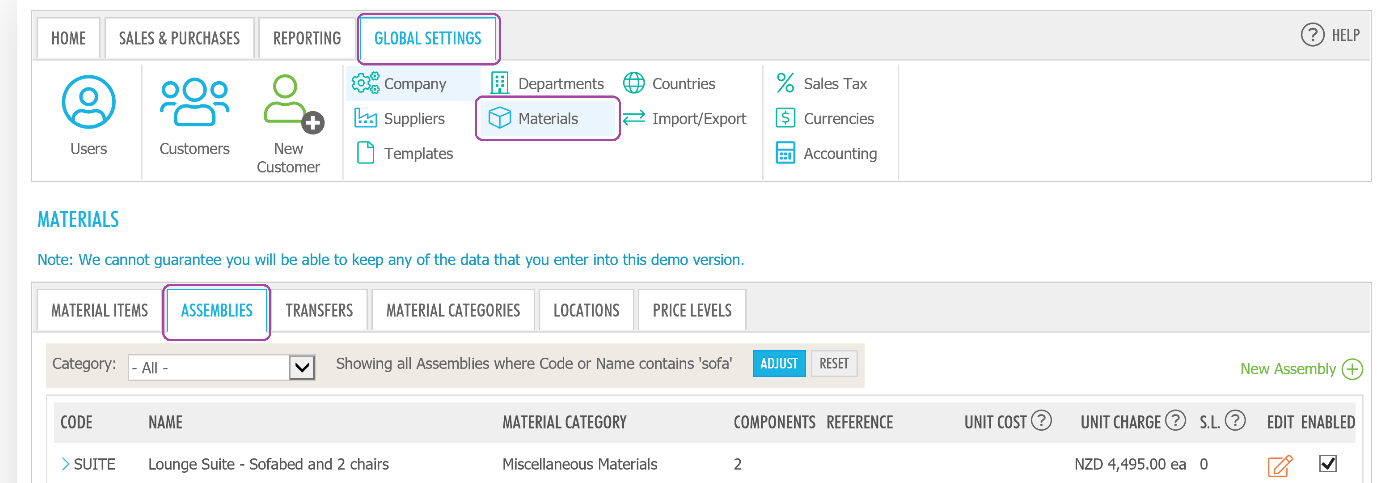This screenshot has width=1377, height=483.
Task: Select the Sales & Purchases tab
Action: pos(179,38)
